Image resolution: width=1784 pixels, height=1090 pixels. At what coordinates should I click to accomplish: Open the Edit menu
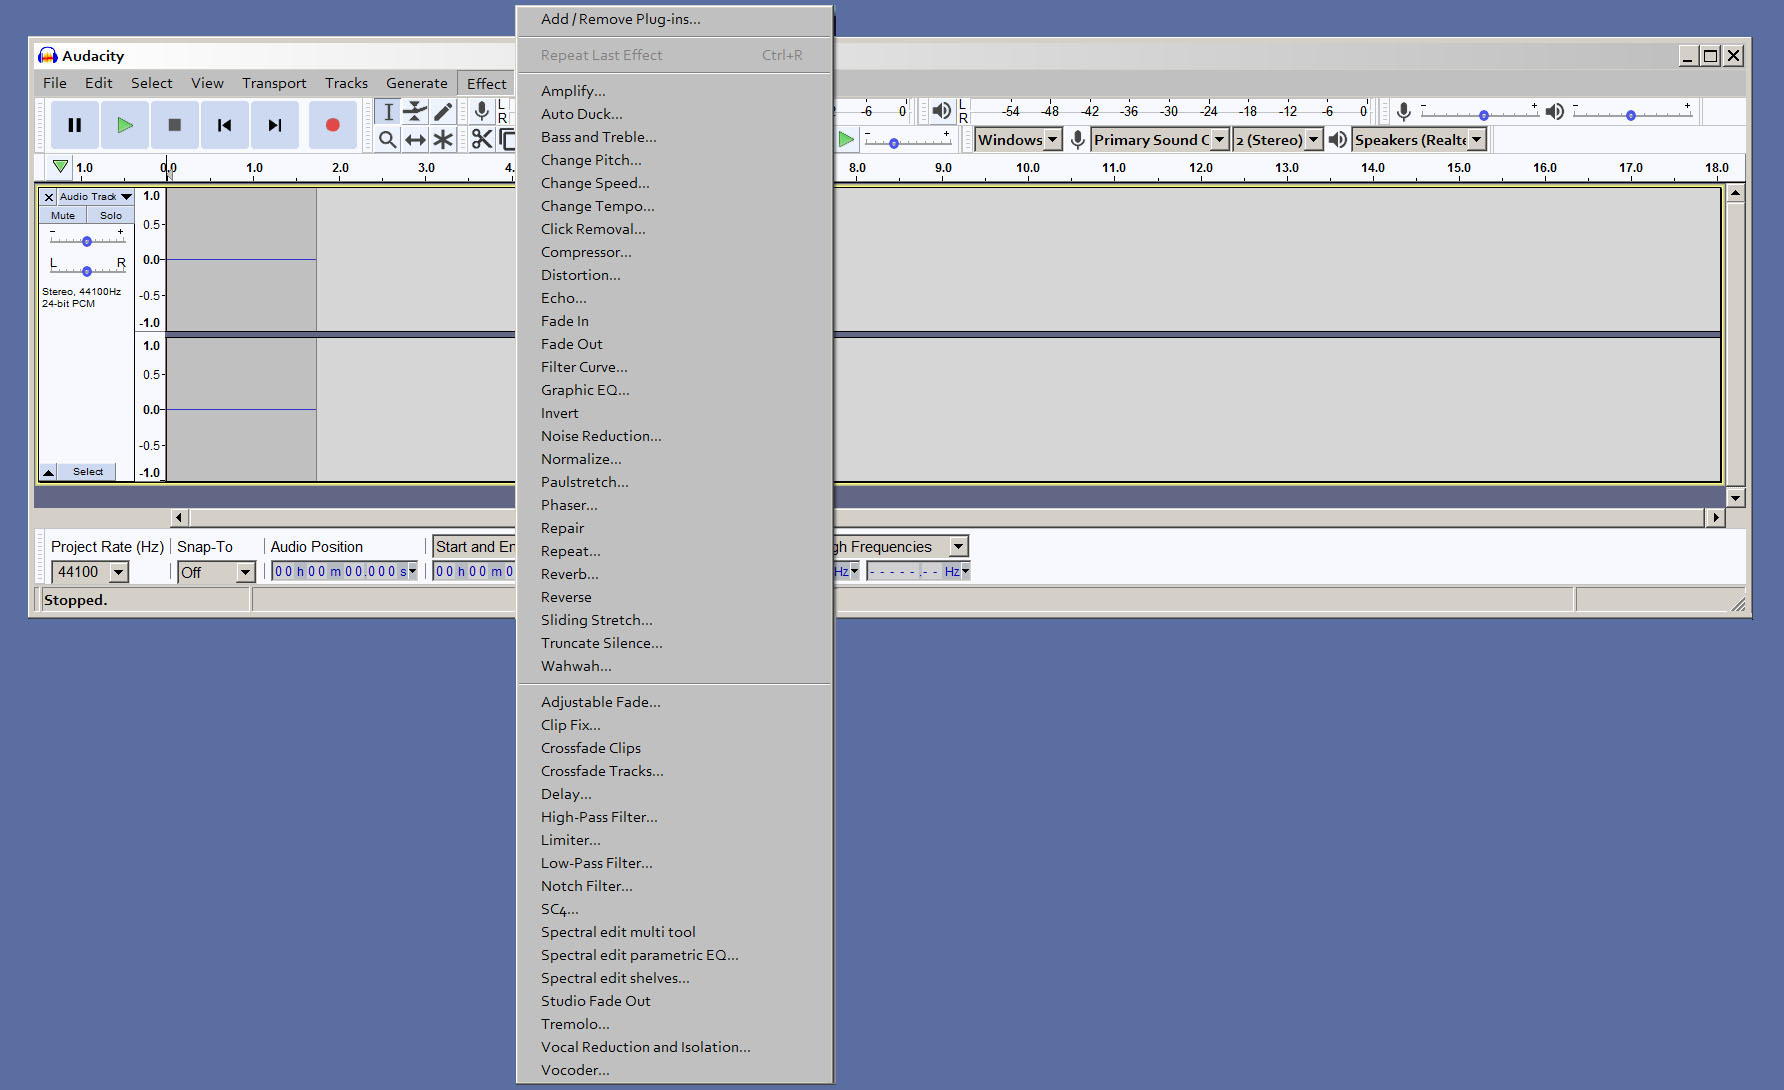98,83
